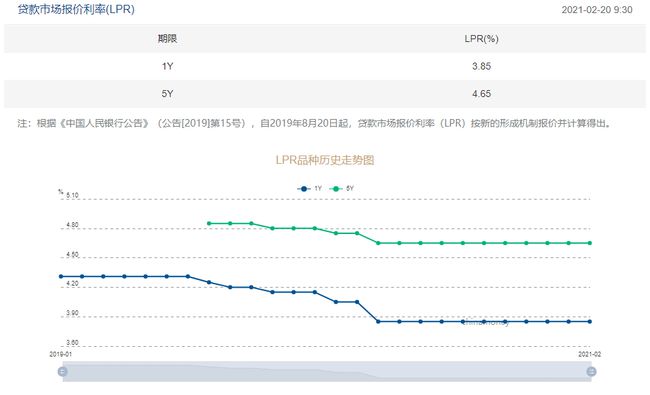Click the last 1Y blue data point

(590, 321)
